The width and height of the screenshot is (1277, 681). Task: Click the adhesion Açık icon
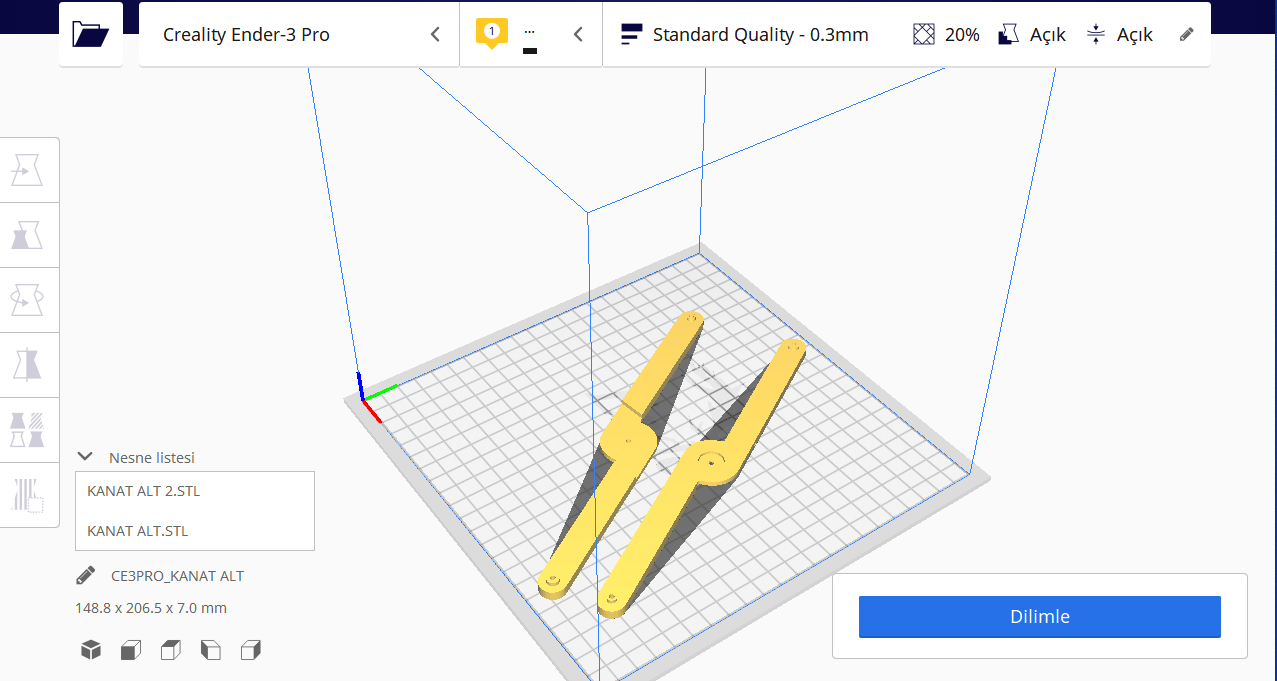pyautogui.click(x=1096, y=34)
